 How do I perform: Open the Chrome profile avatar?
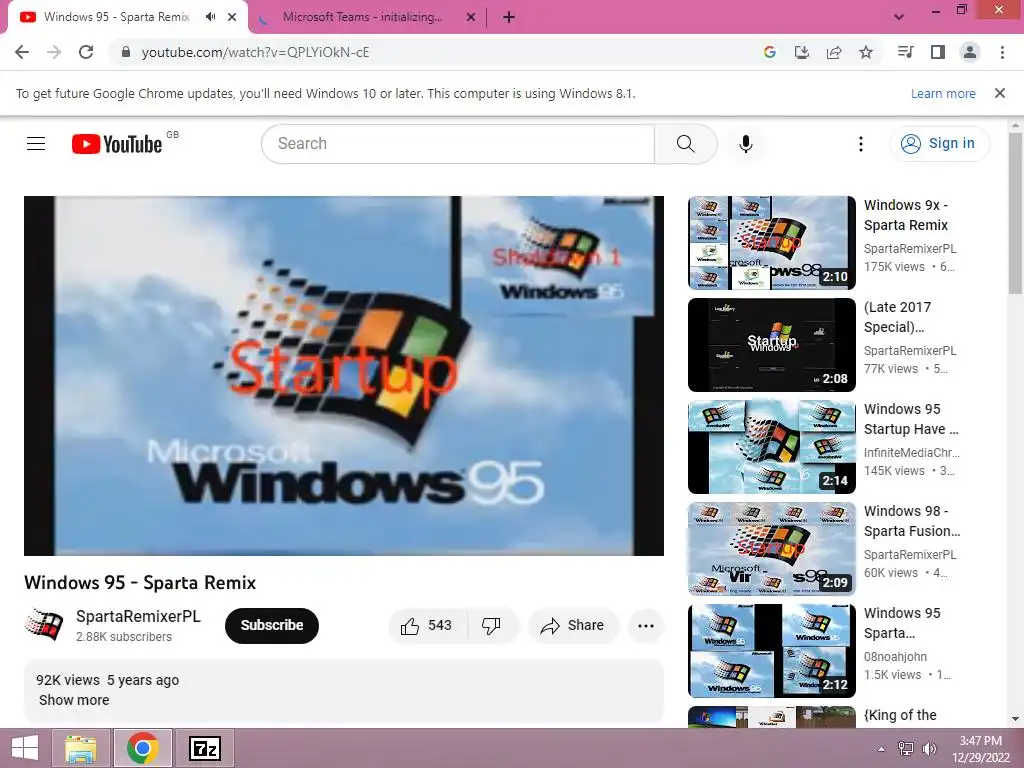970,52
